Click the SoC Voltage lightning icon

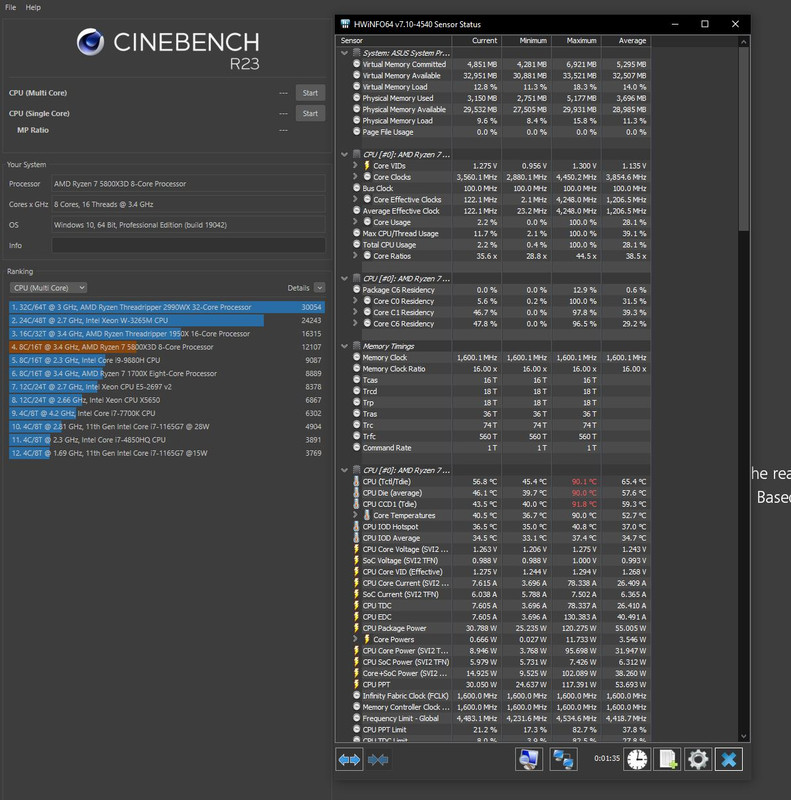356,560
